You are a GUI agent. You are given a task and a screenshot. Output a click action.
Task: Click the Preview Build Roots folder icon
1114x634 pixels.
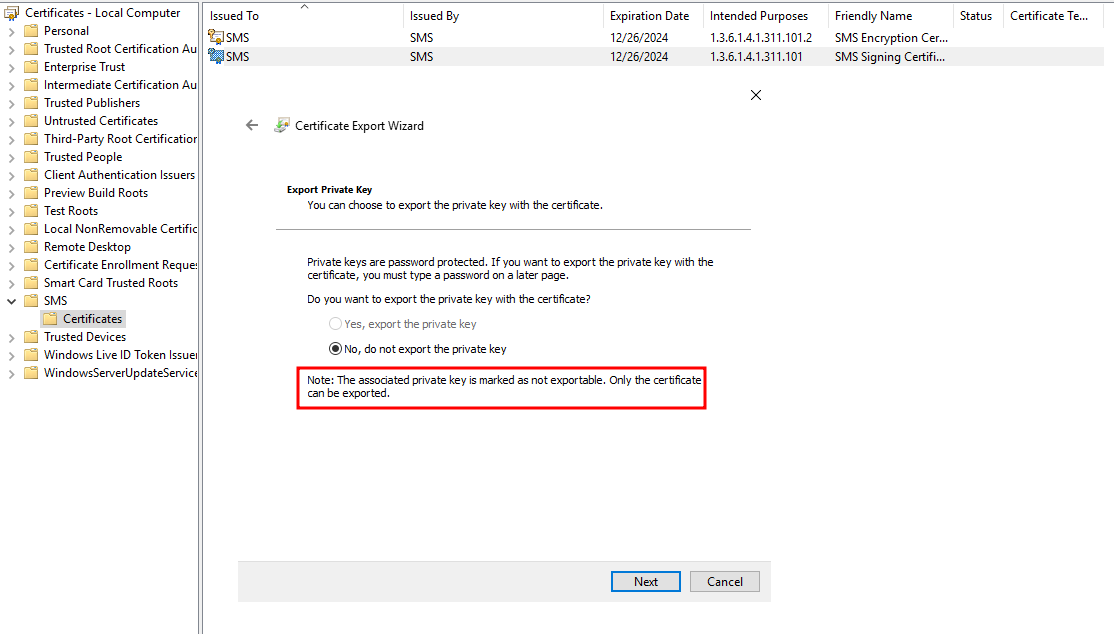(x=31, y=193)
